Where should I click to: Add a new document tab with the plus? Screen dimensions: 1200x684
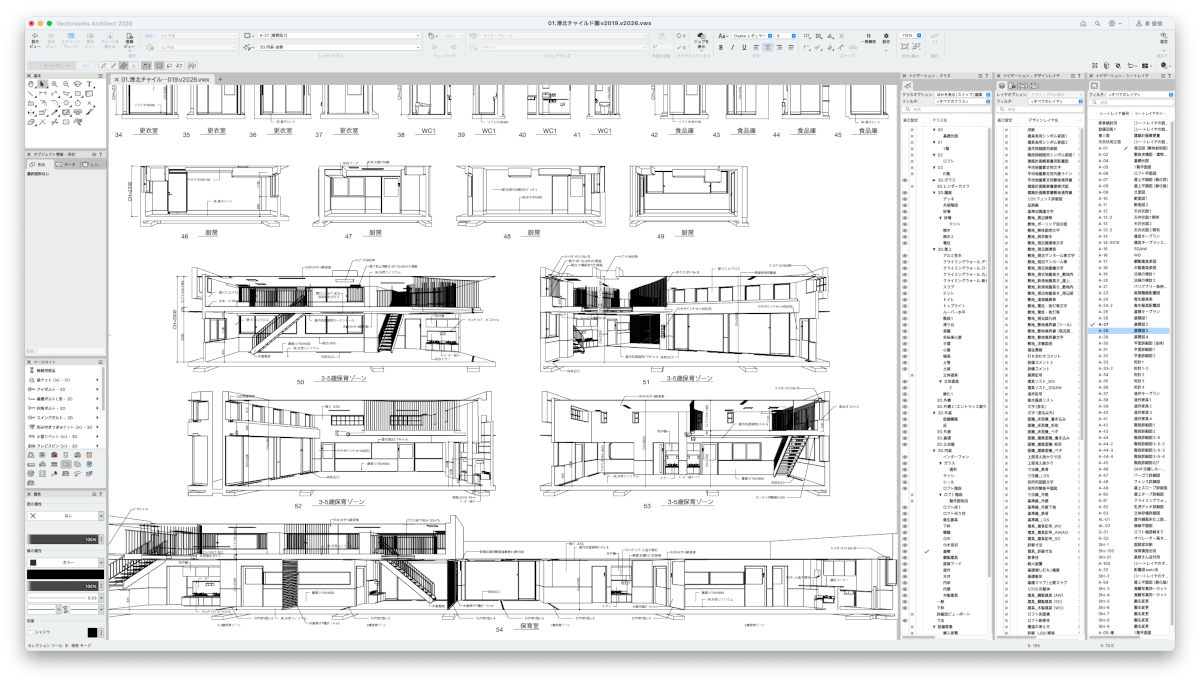pos(220,79)
